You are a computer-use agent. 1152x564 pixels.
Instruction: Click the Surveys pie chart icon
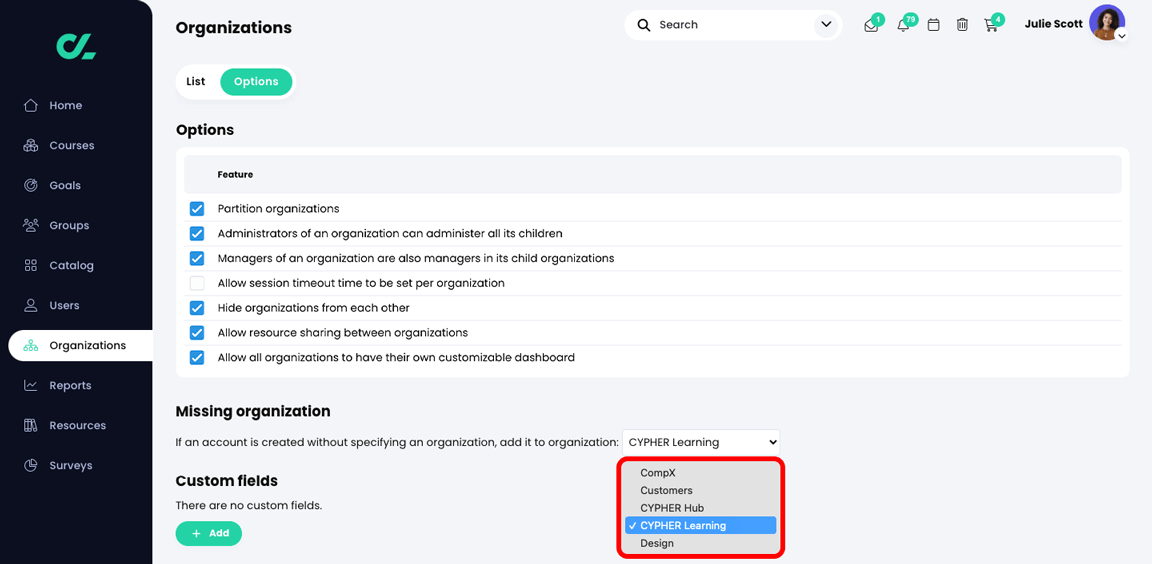point(31,465)
